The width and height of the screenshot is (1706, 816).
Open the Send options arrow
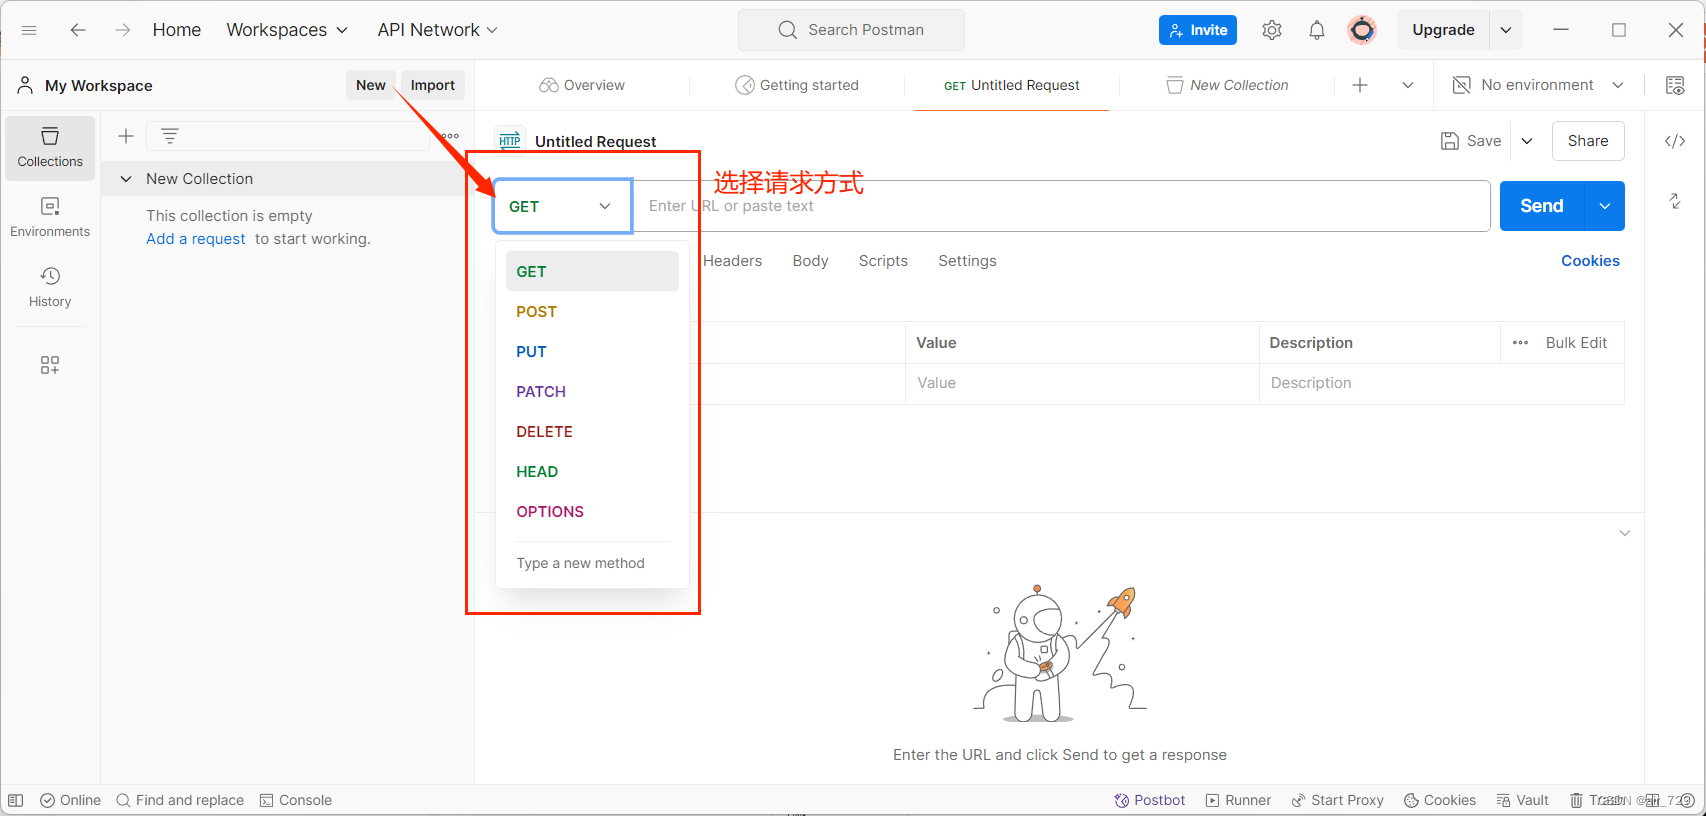pyautogui.click(x=1605, y=206)
